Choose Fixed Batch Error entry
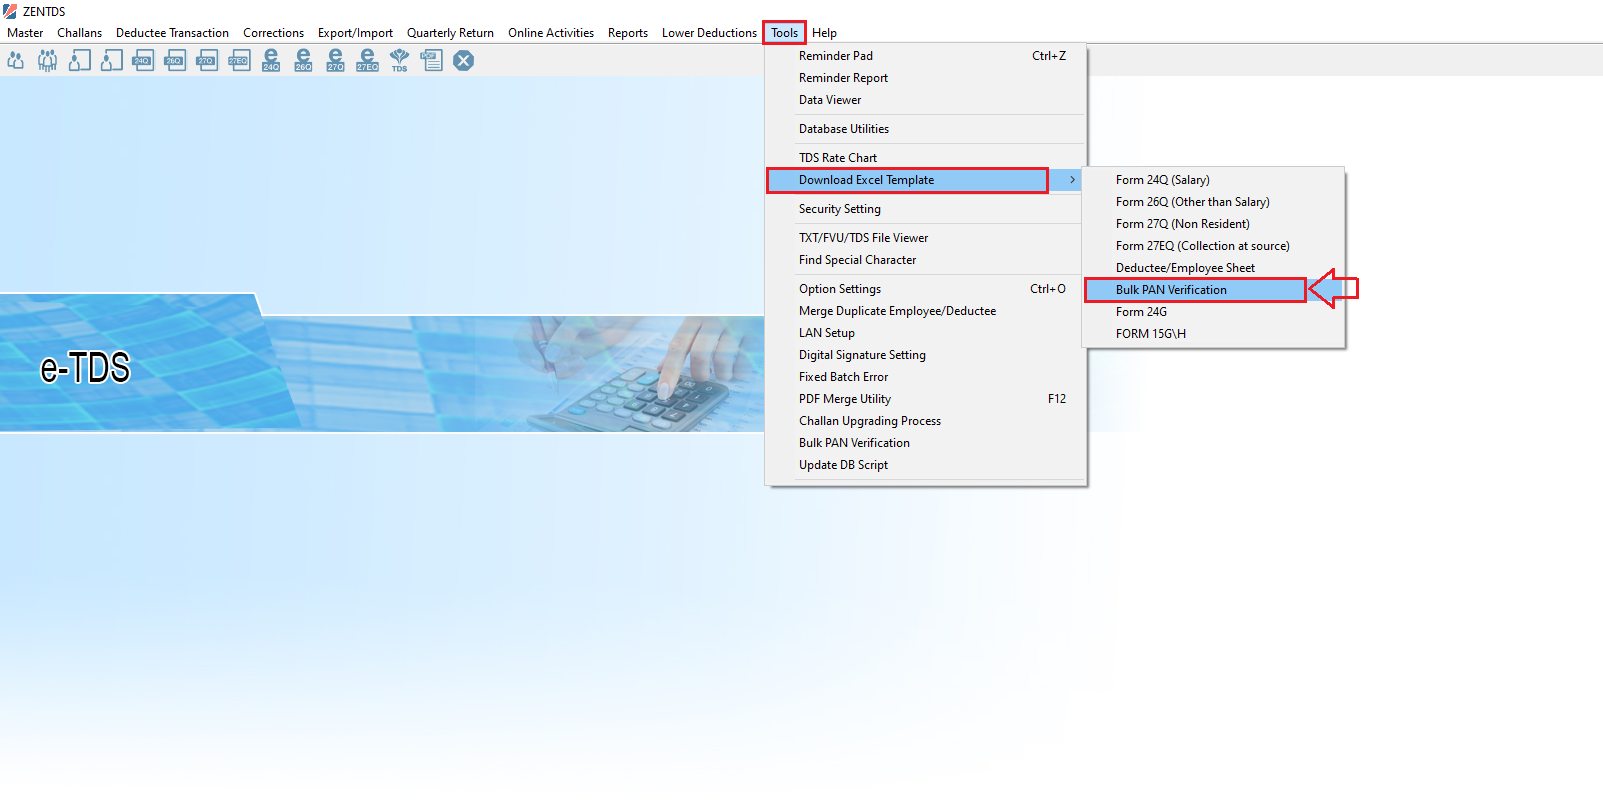Viewport: 1603px width, 810px height. pos(926,377)
